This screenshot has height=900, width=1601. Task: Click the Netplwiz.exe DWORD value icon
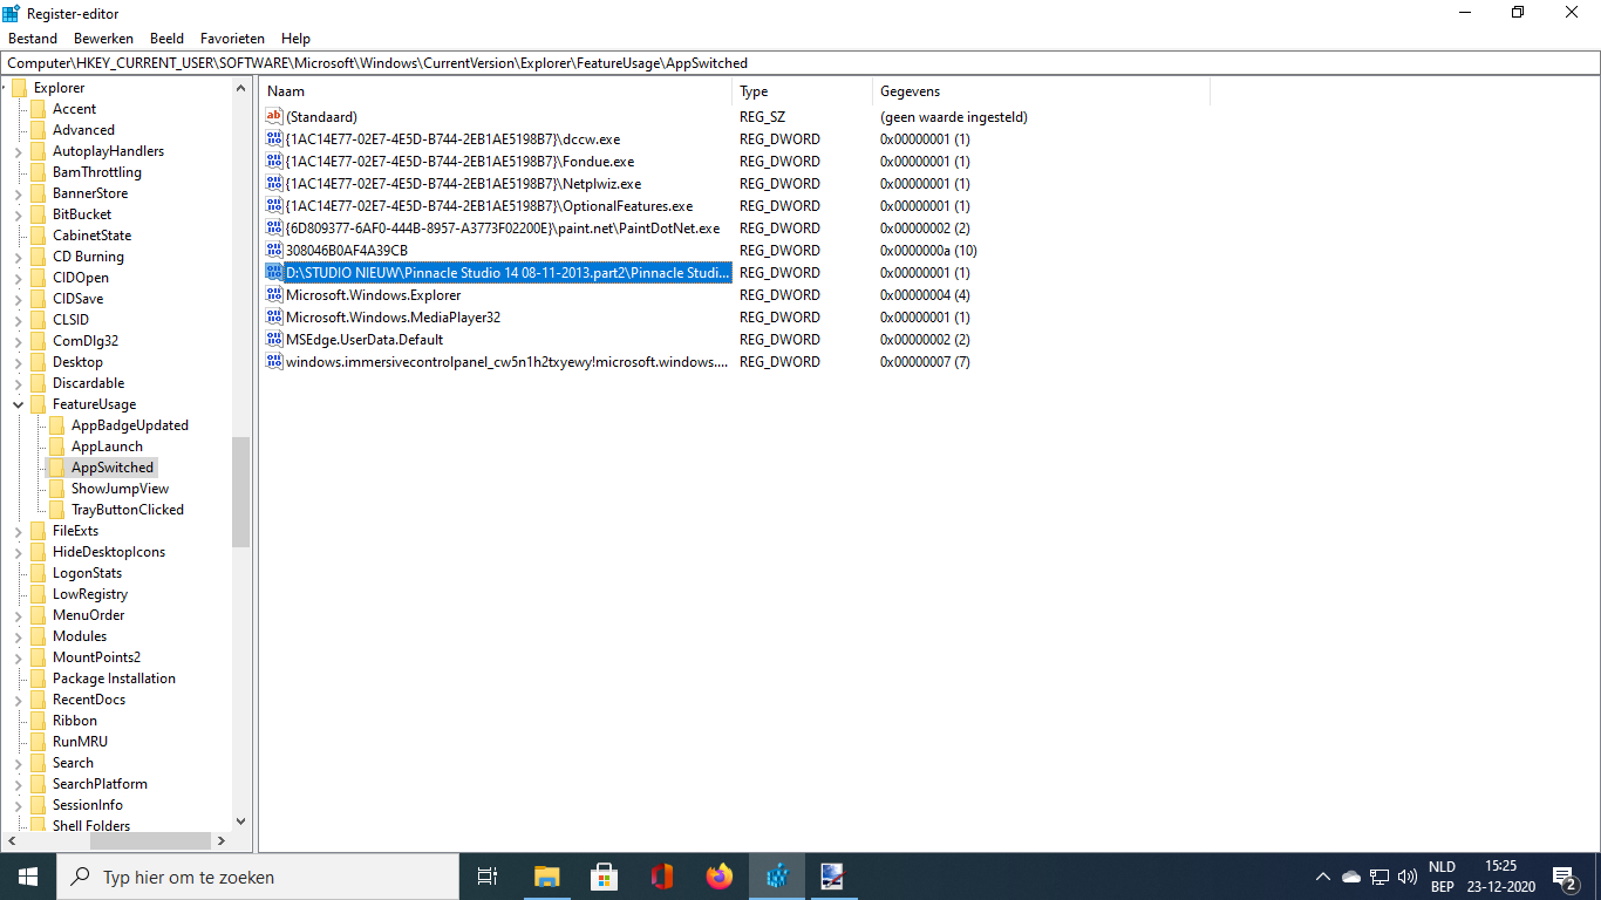[274, 183]
